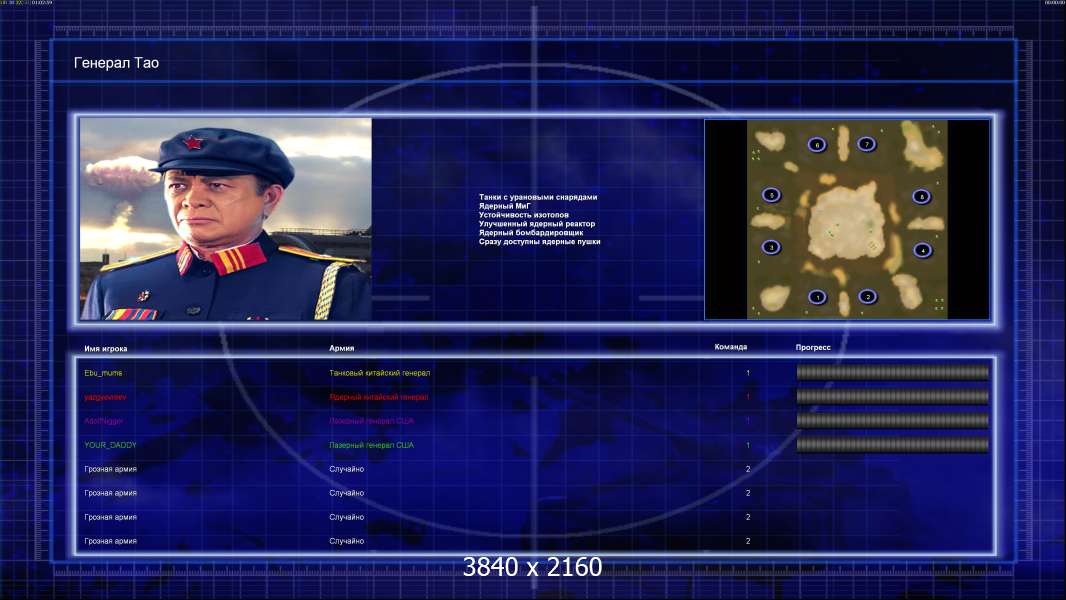Click team number in YOUR_DADDY row

tap(748, 445)
